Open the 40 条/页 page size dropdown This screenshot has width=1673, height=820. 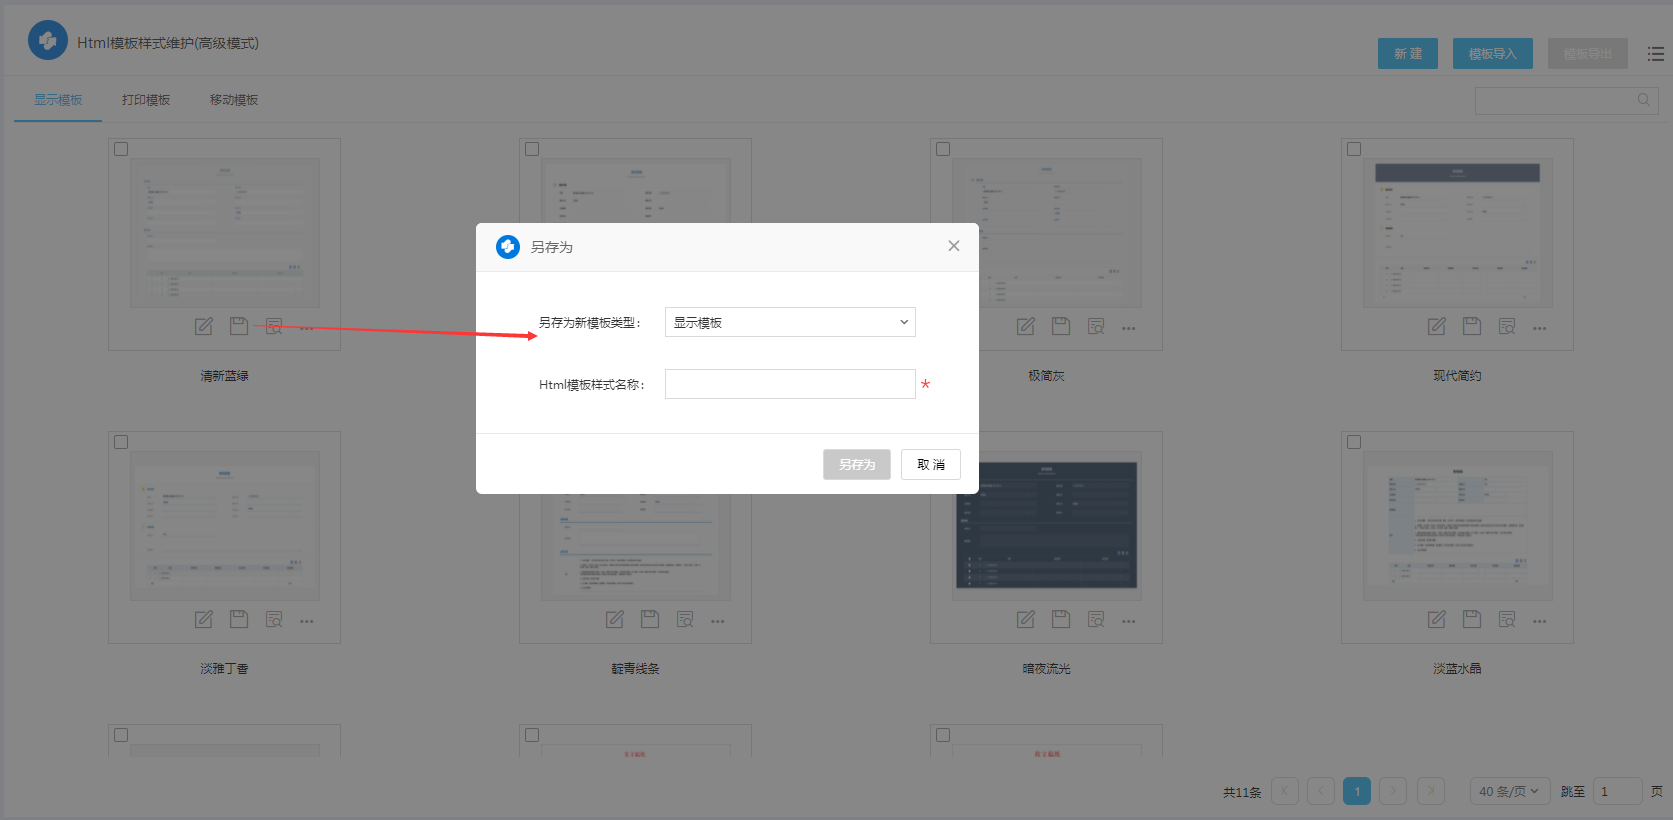coord(1509,791)
